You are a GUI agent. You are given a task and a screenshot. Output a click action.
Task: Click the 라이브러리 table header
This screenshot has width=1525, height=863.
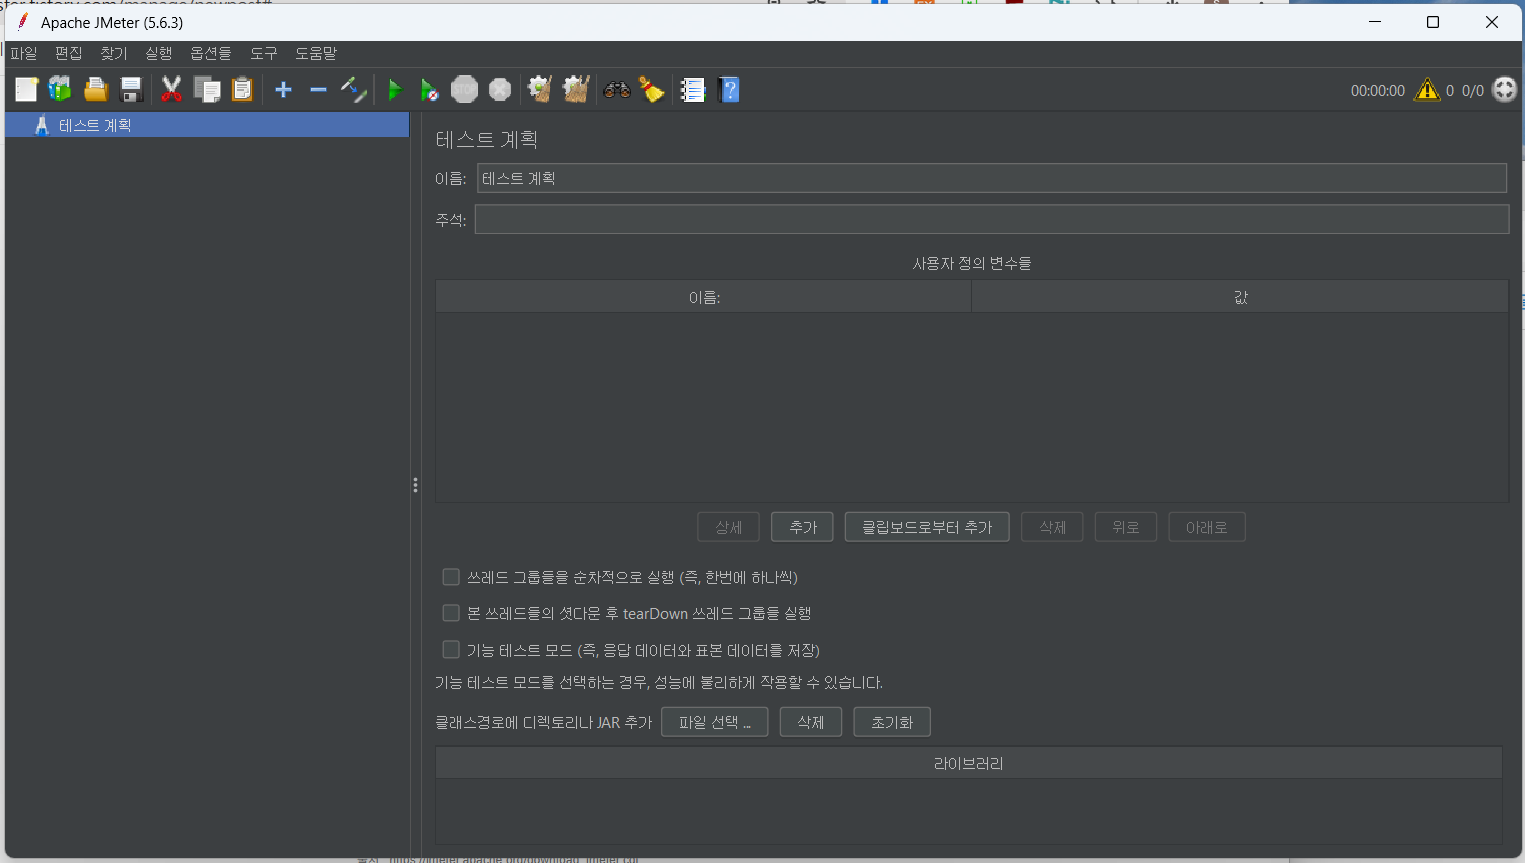coord(968,763)
